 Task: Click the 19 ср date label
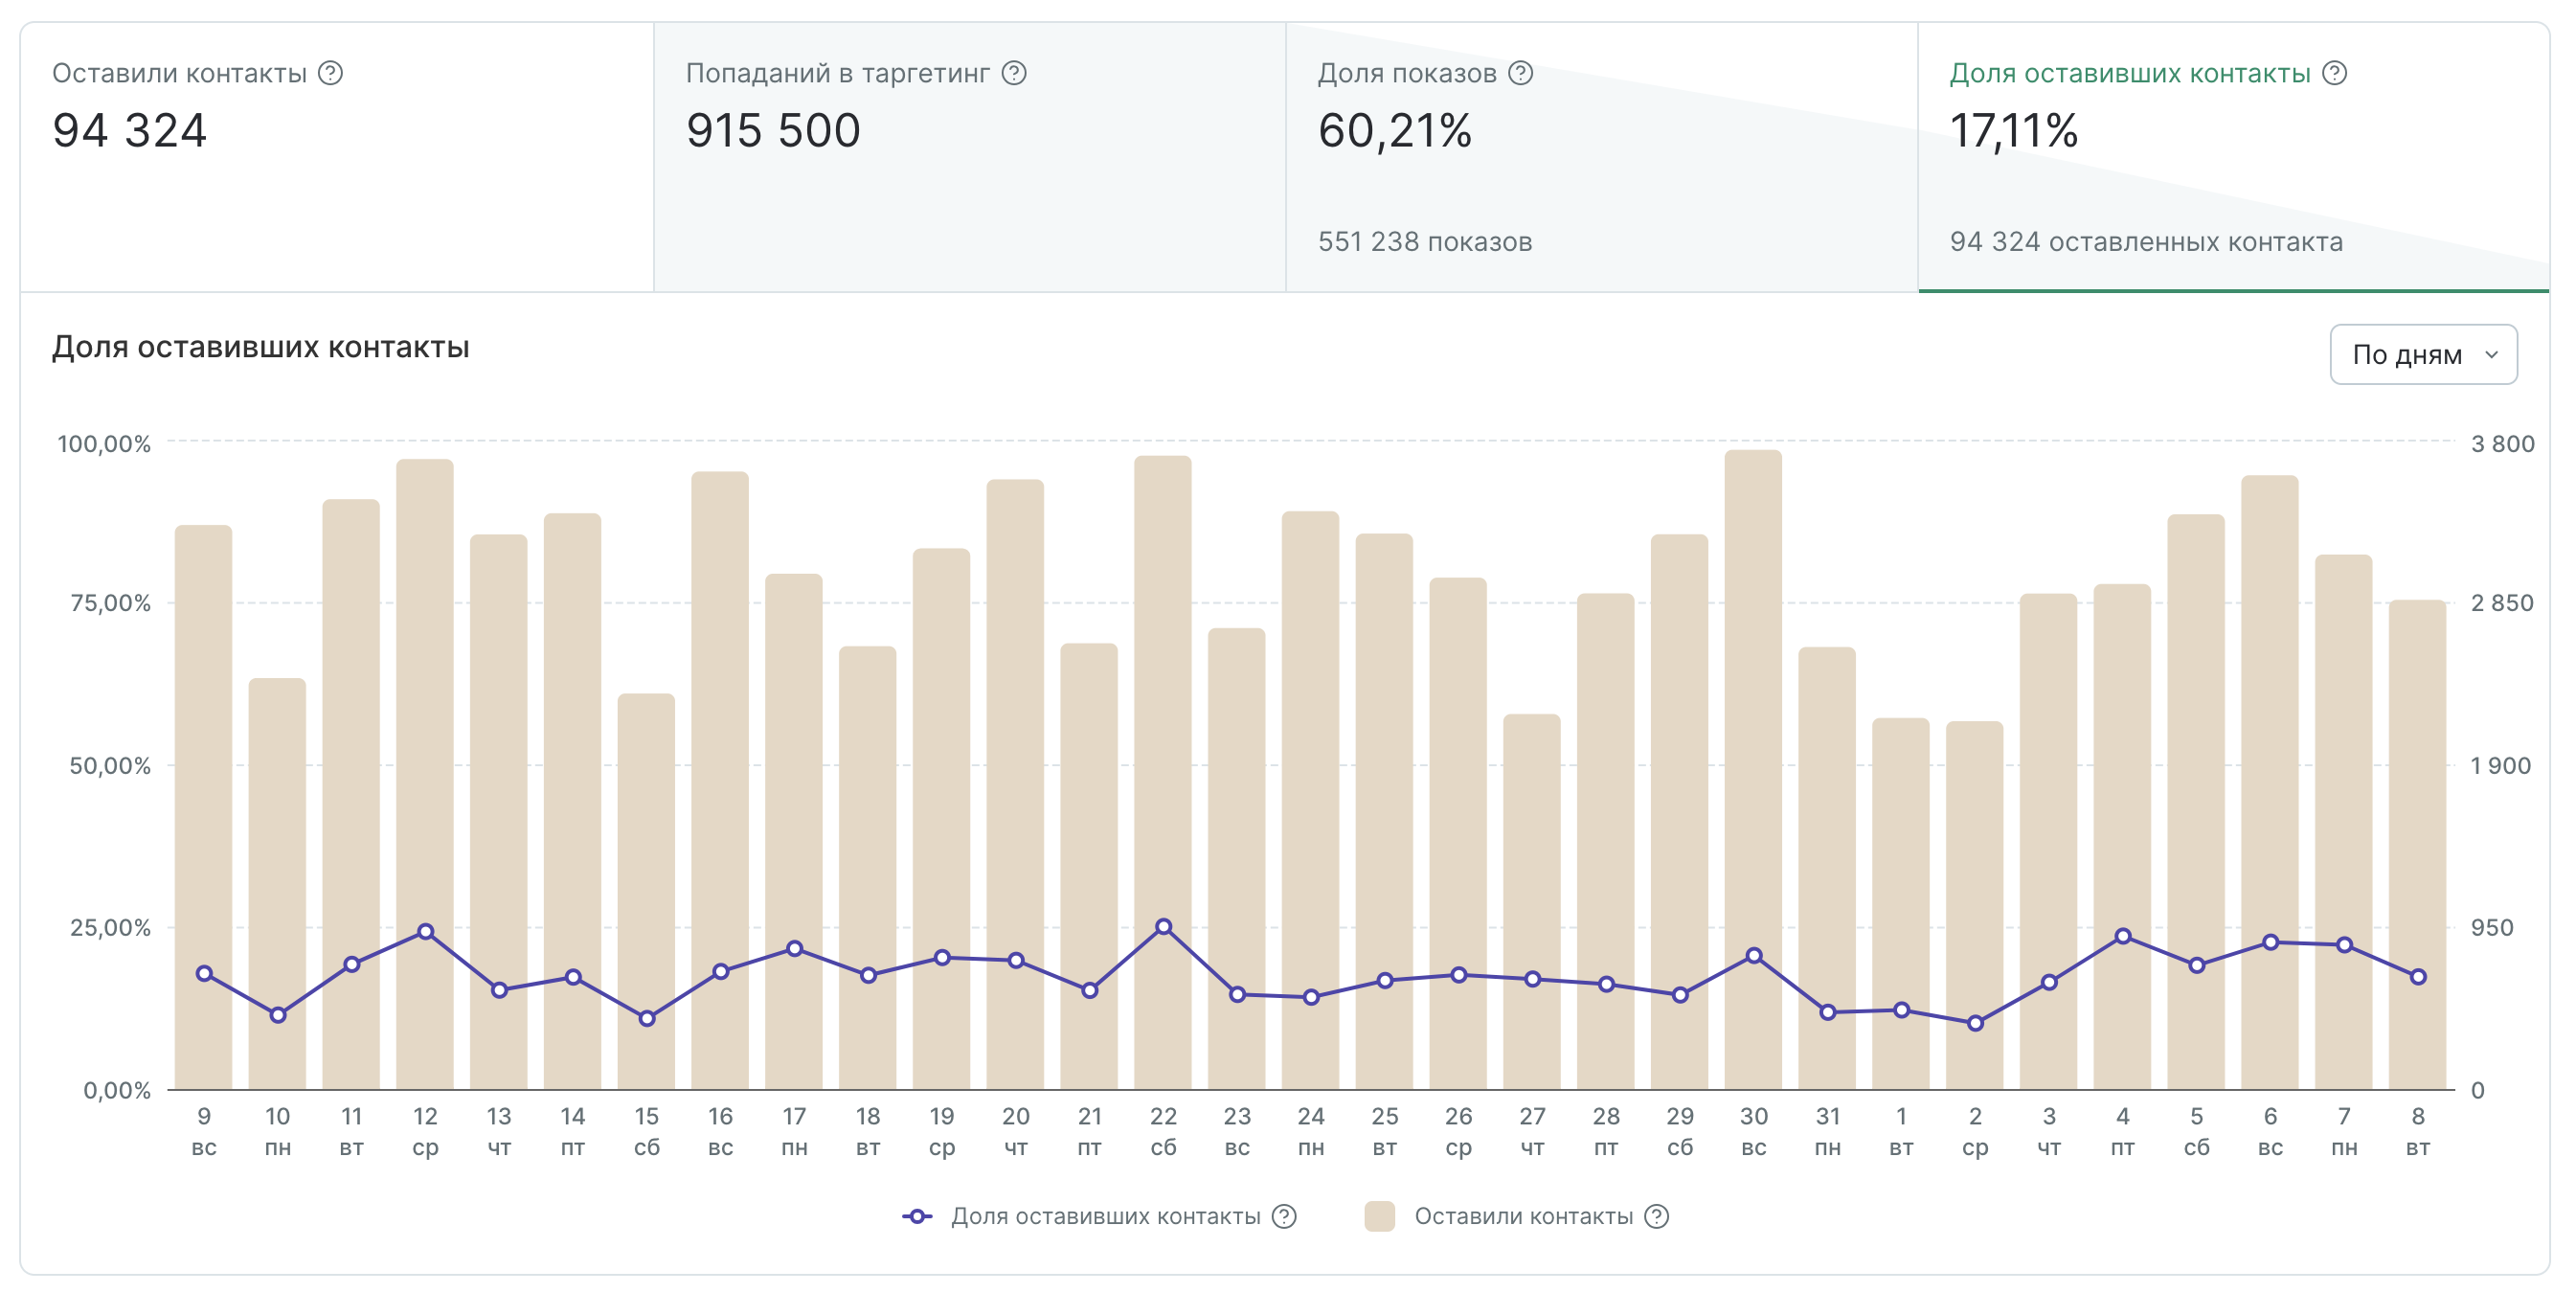[x=941, y=1131]
